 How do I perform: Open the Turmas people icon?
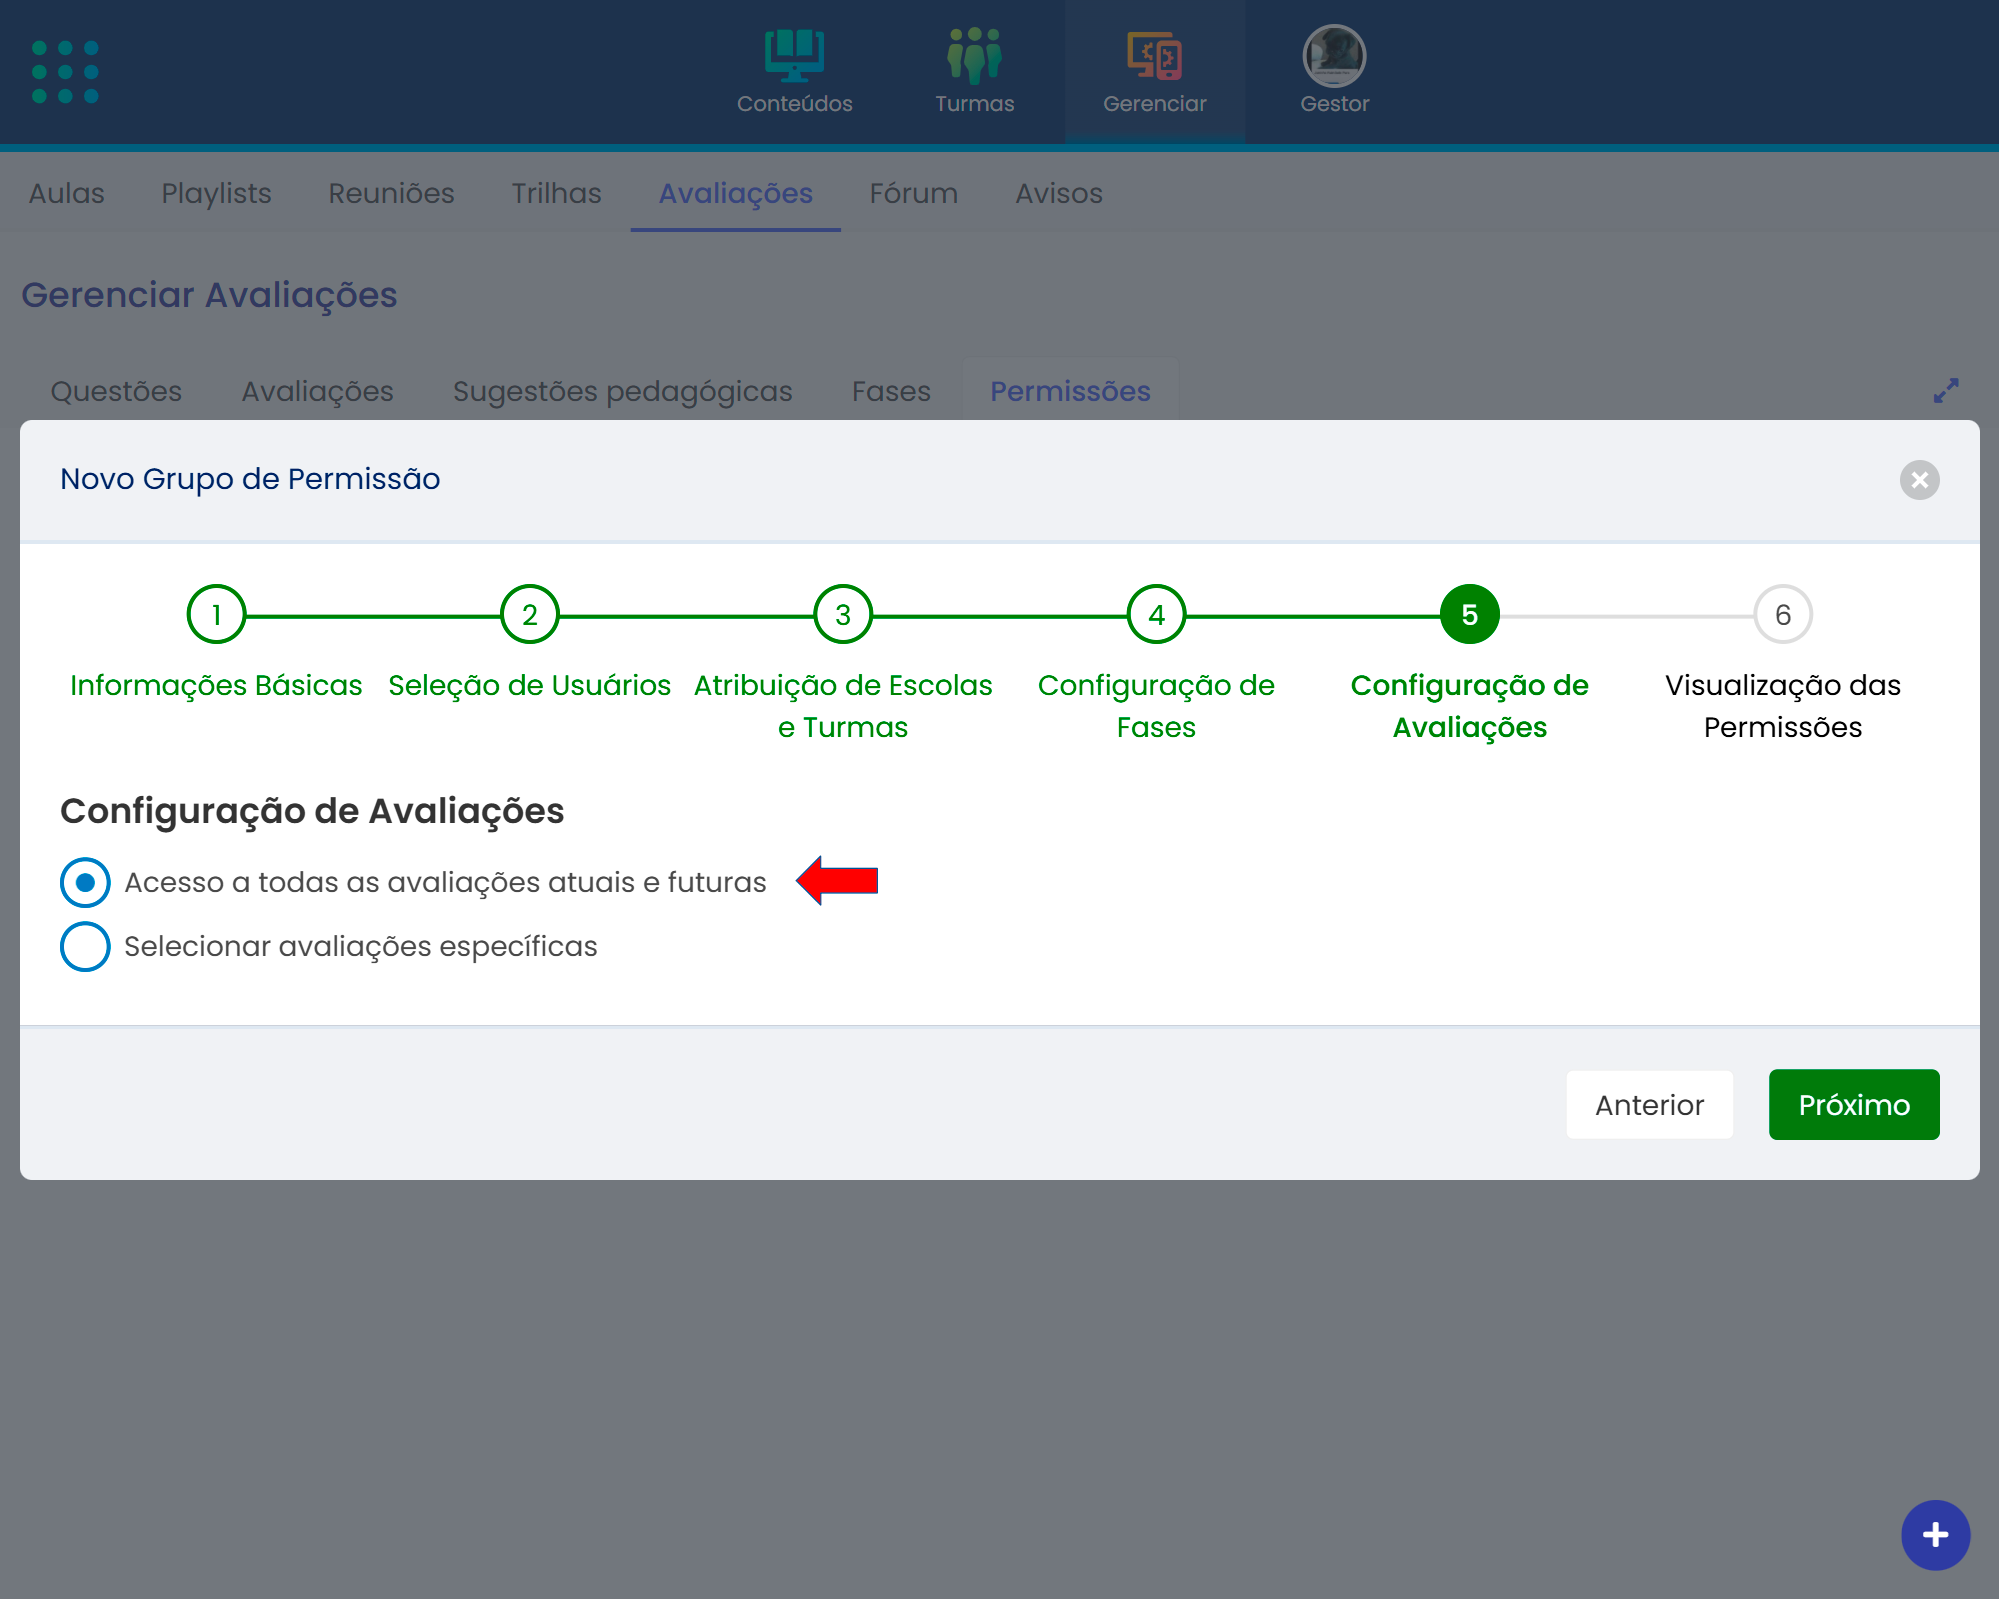click(974, 55)
